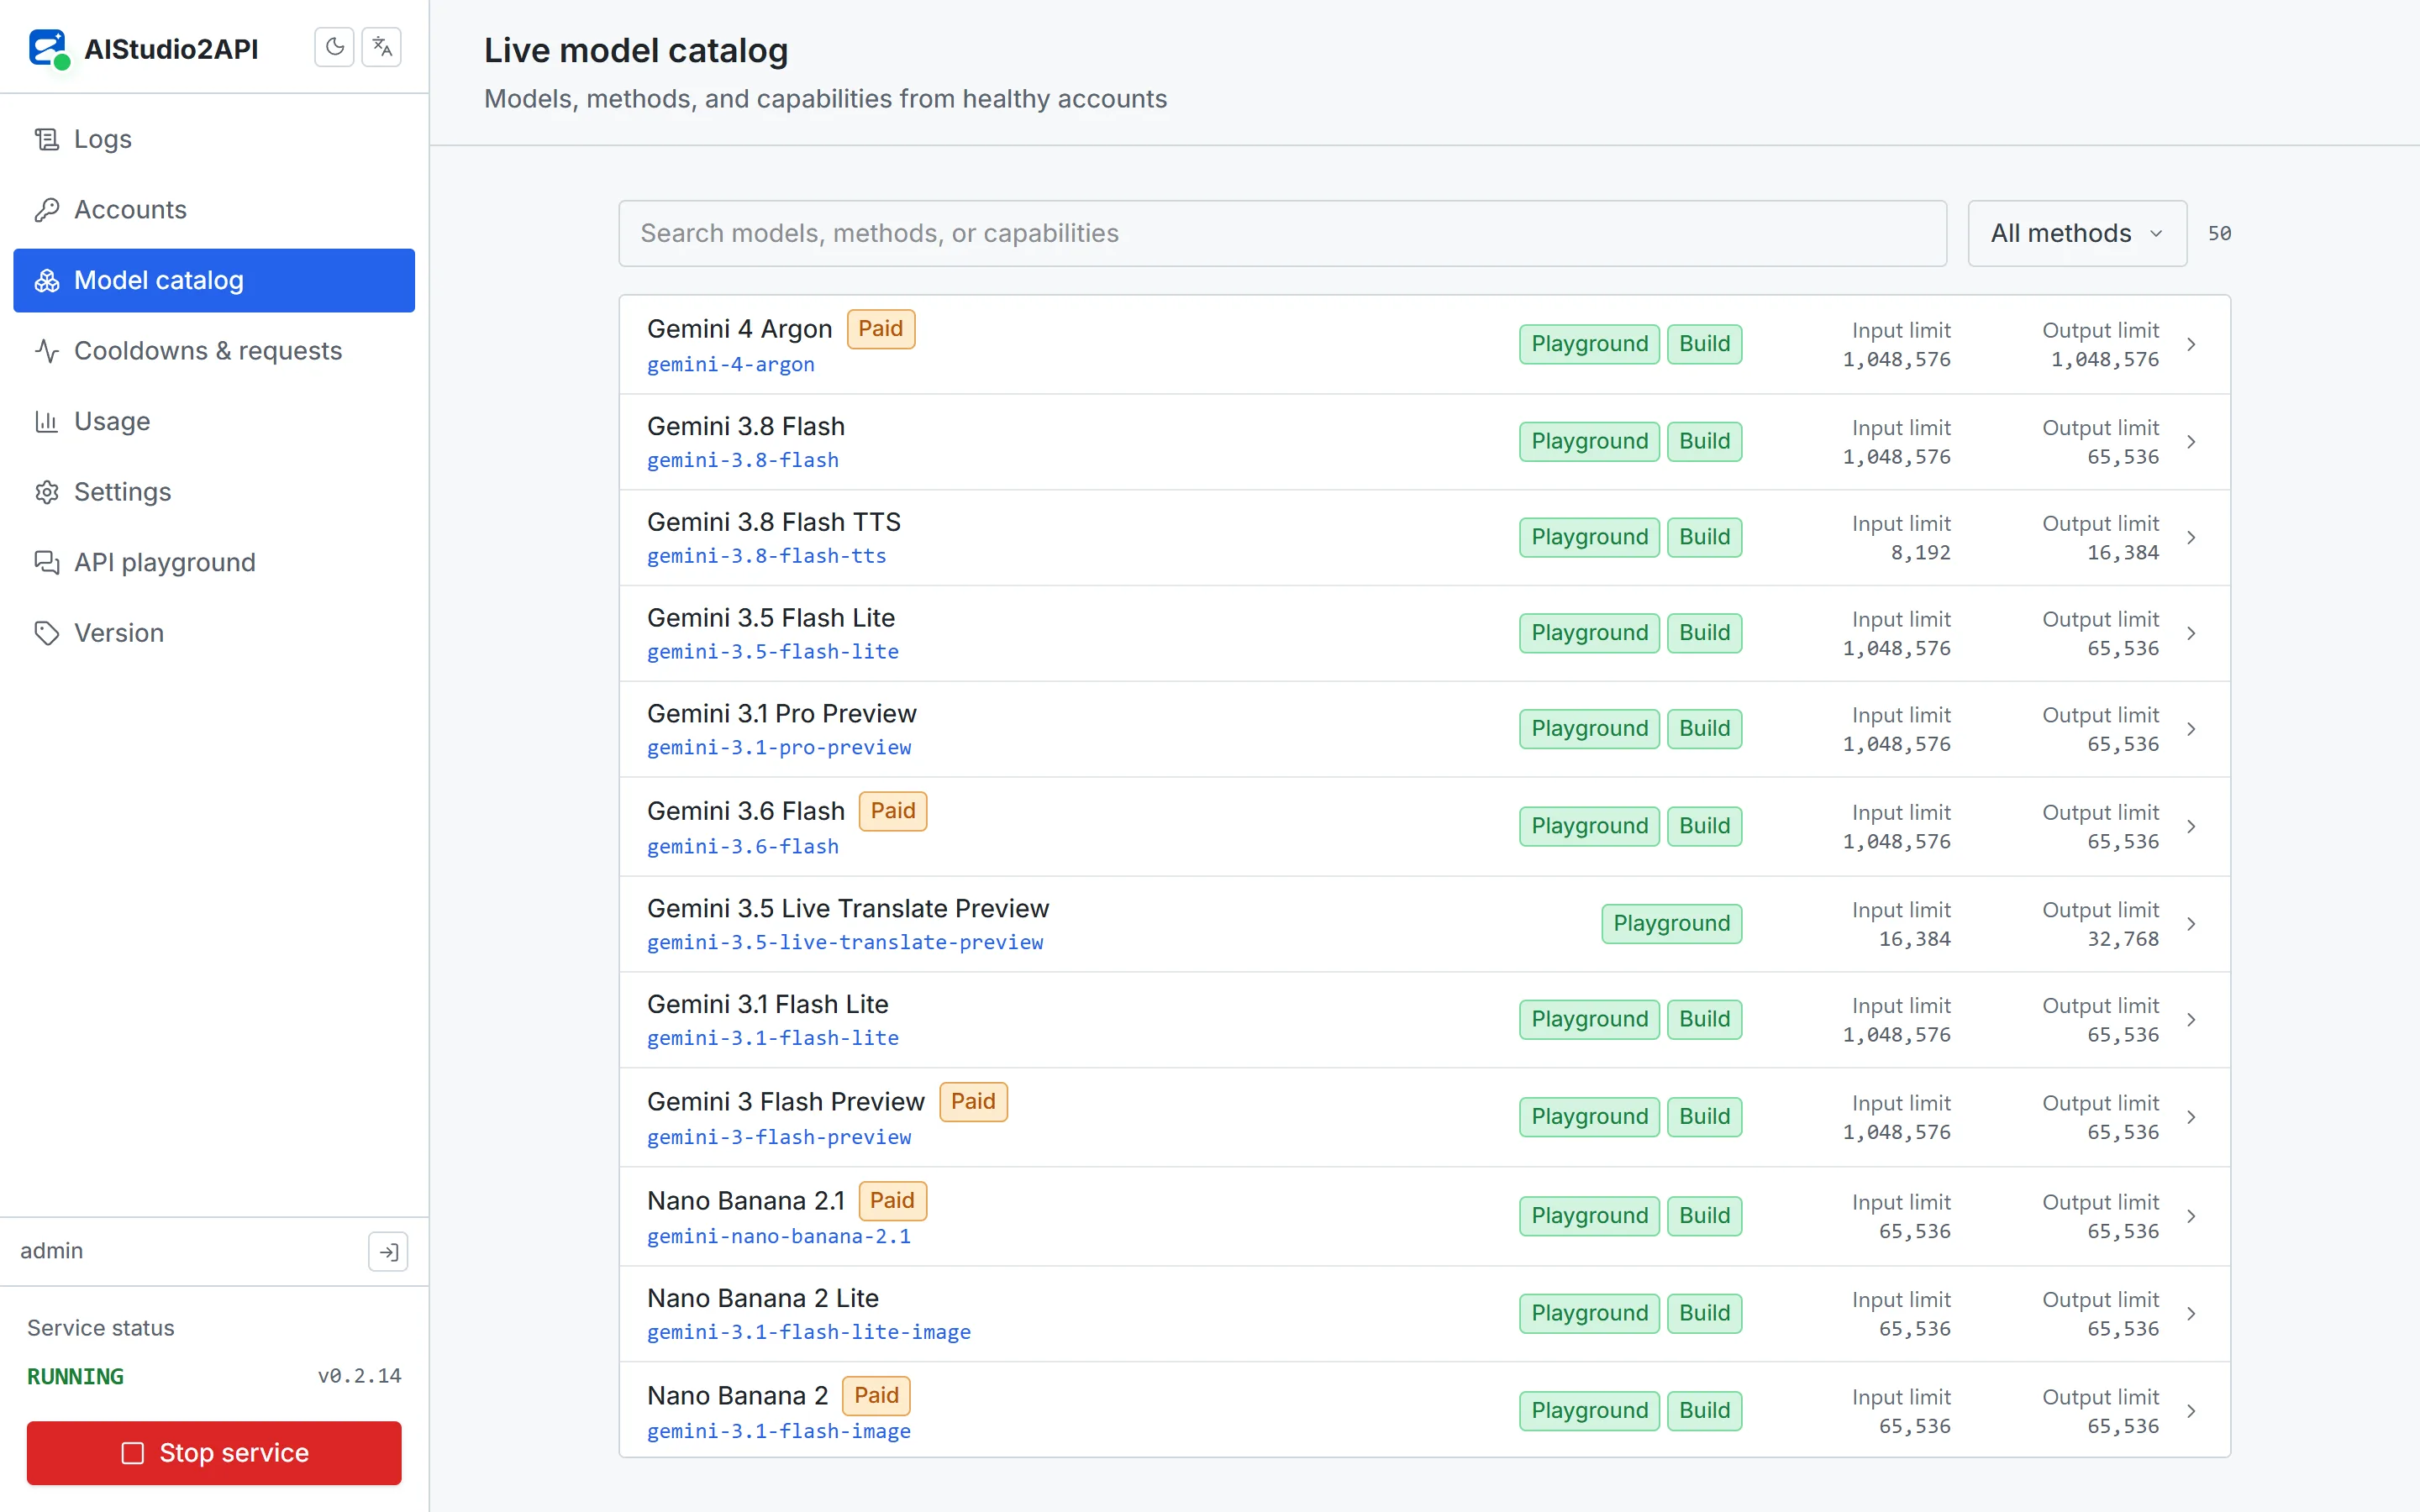Click the Gemini 3.8 Flash output limit 65,536
The height and width of the screenshot is (1512, 2420).
tap(2122, 457)
